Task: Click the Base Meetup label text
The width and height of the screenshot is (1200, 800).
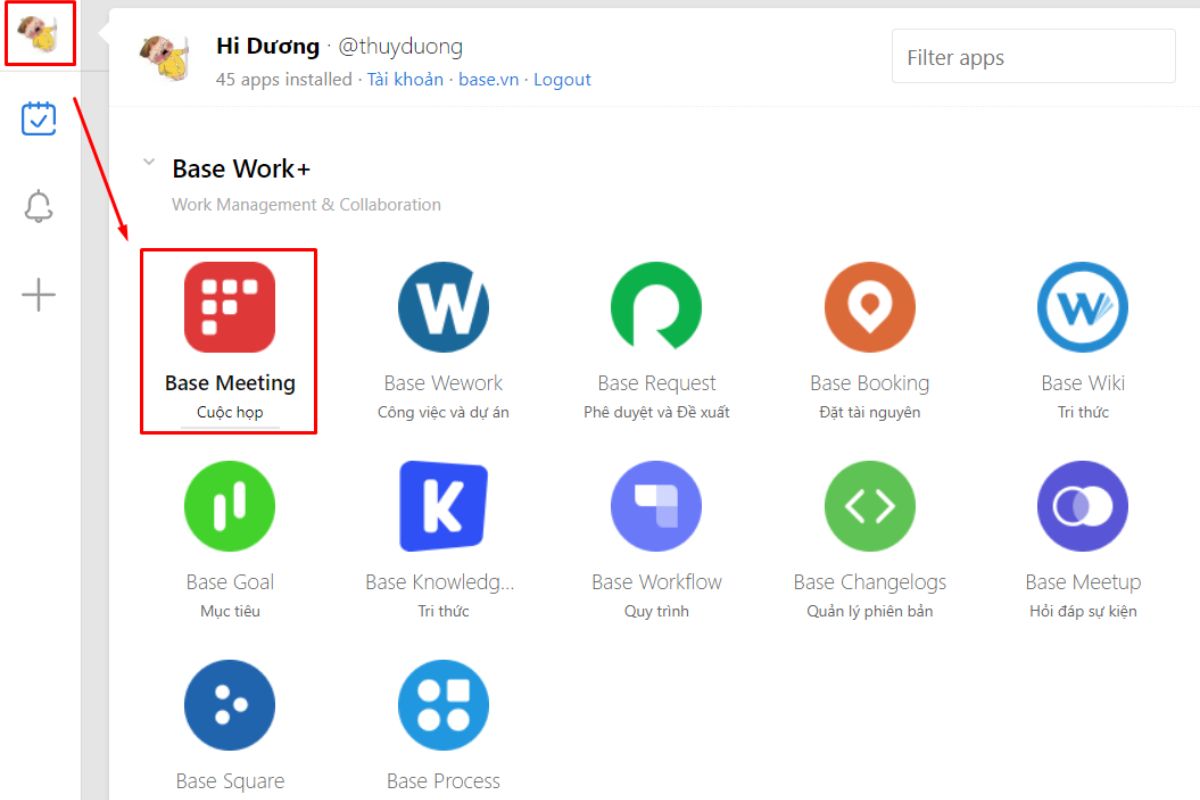Action: tap(1083, 582)
